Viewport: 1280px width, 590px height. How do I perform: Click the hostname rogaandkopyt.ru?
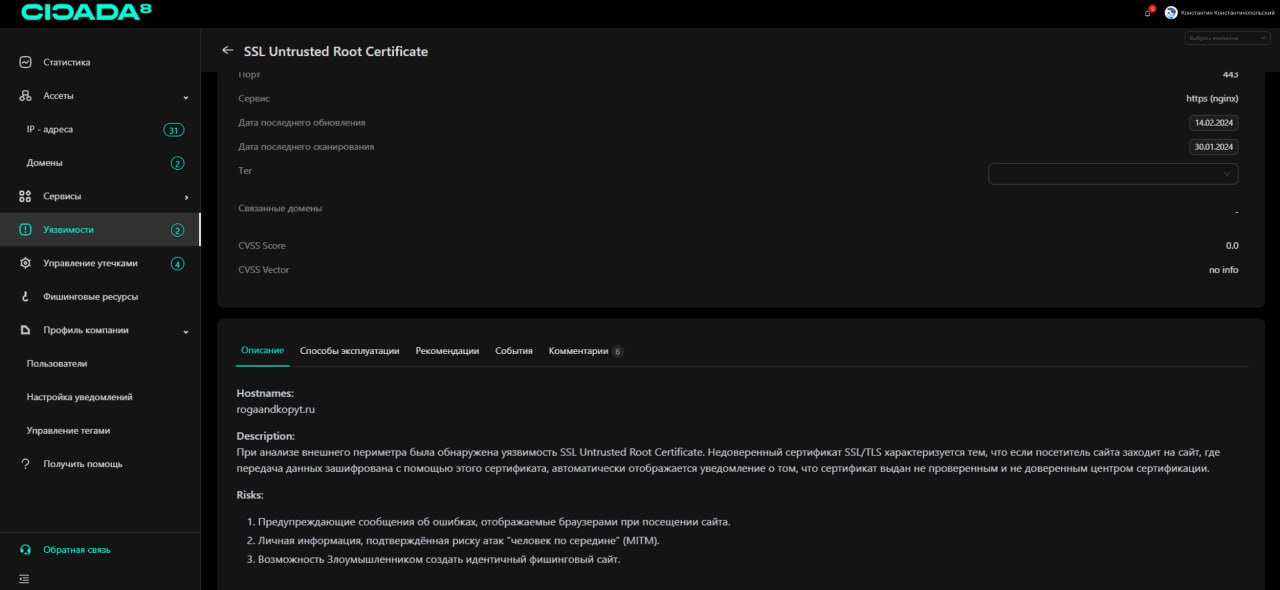(276, 409)
